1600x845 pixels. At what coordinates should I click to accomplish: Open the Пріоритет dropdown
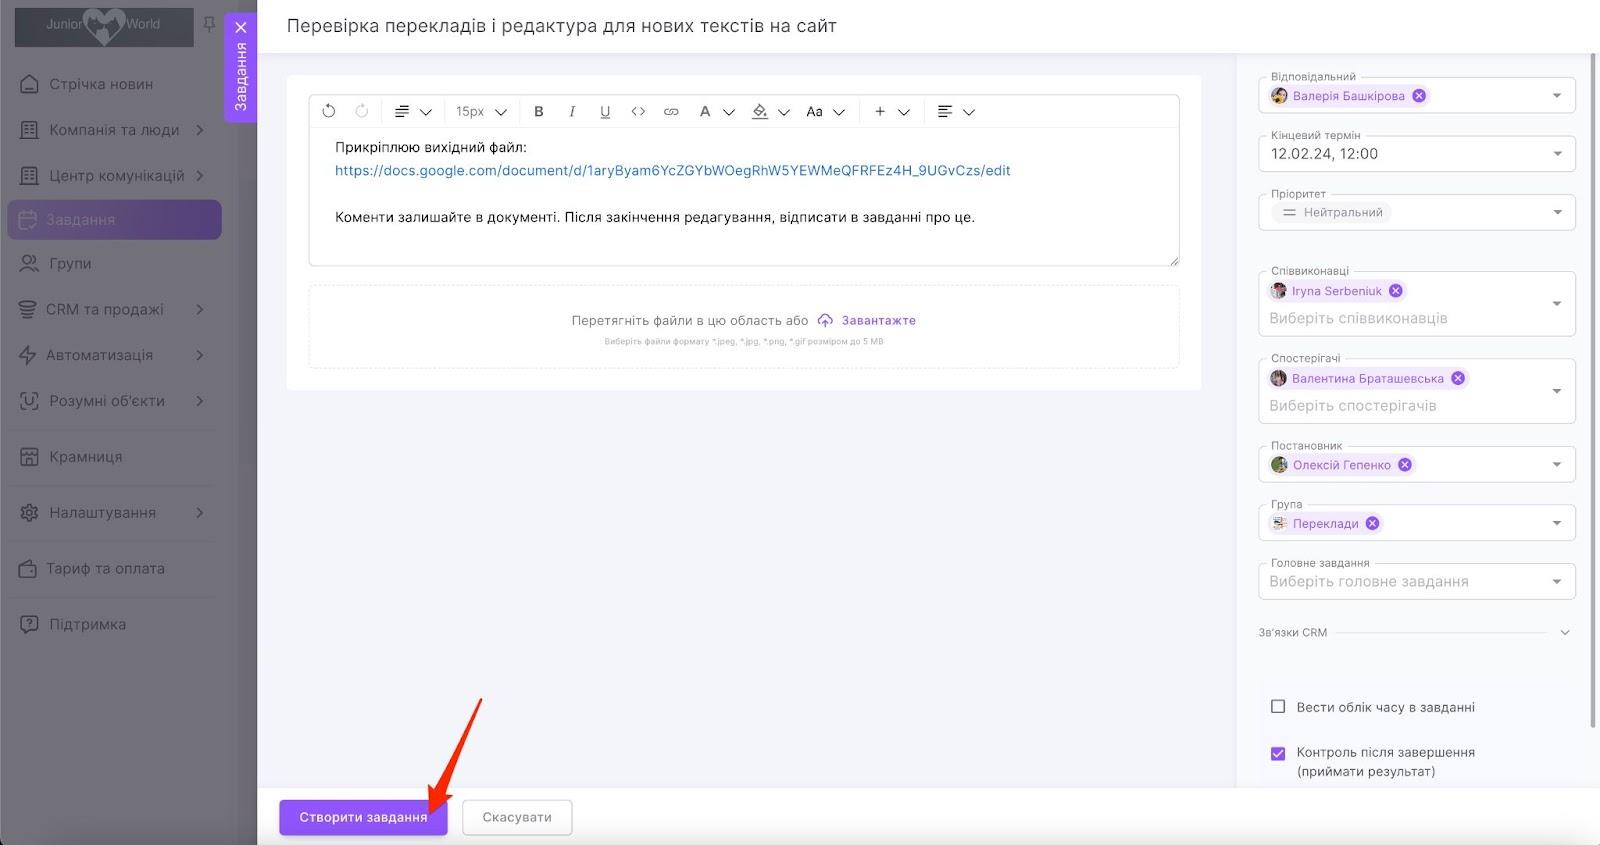click(x=1557, y=212)
